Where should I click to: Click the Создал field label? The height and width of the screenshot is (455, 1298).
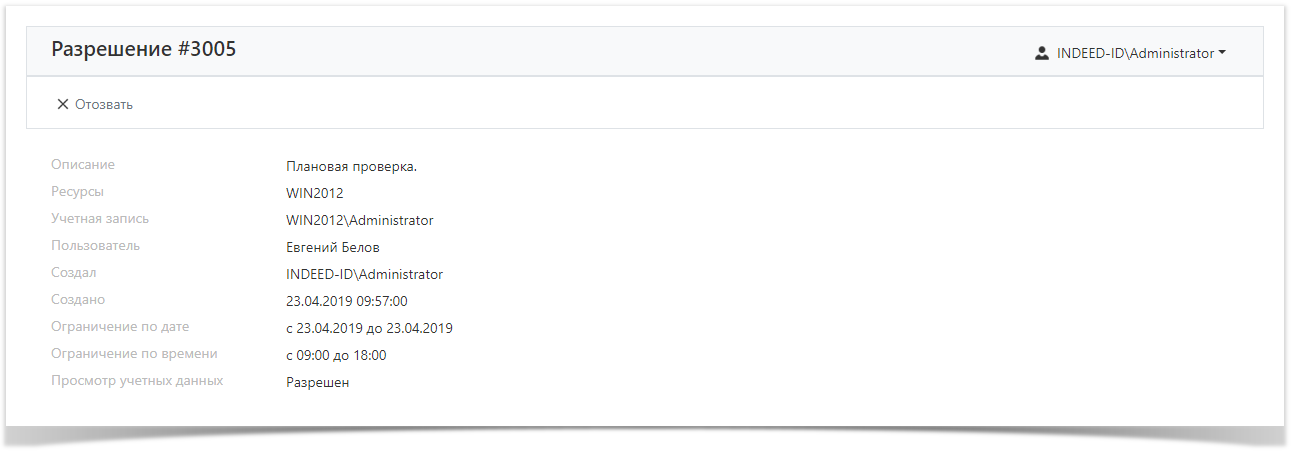click(74, 273)
